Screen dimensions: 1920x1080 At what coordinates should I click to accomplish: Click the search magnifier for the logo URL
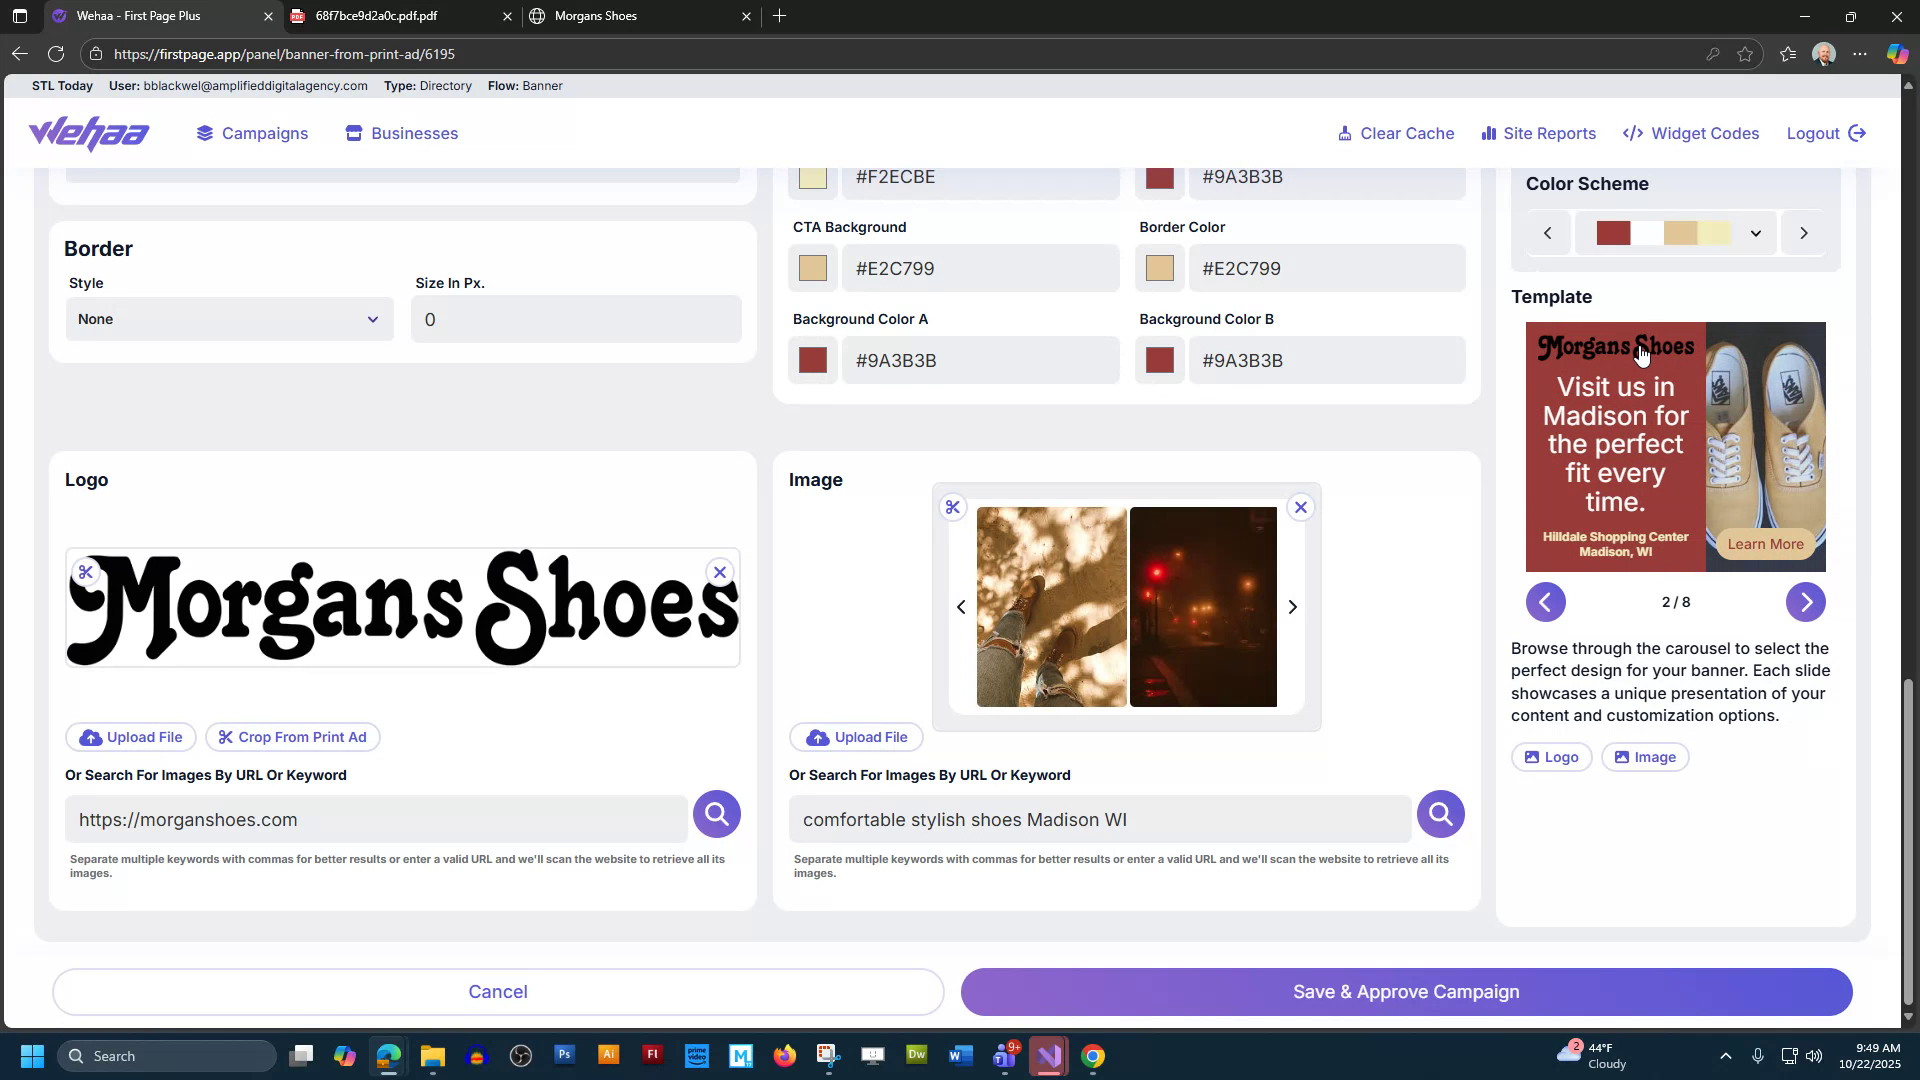(716, 814)
